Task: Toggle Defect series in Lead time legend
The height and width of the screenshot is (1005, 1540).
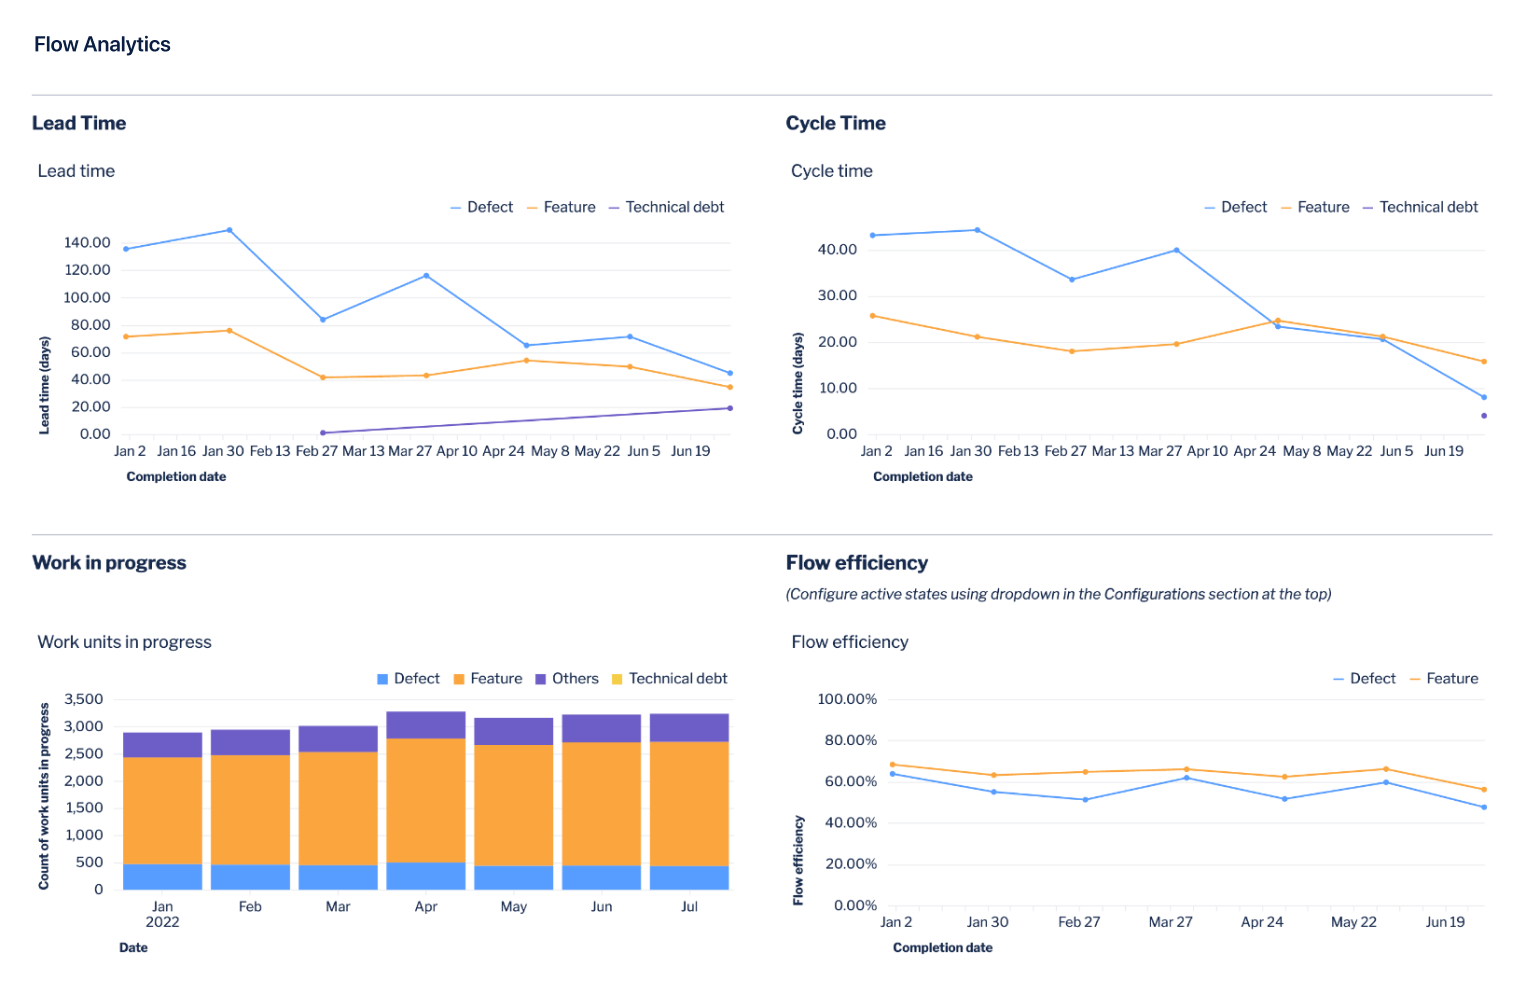Action: pyautogui.click(x=482, y=207)
